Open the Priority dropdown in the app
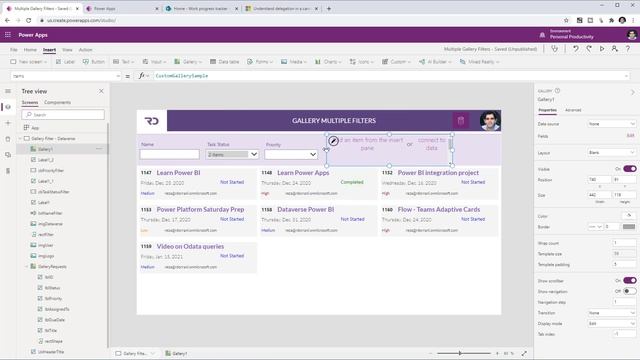 291,154
